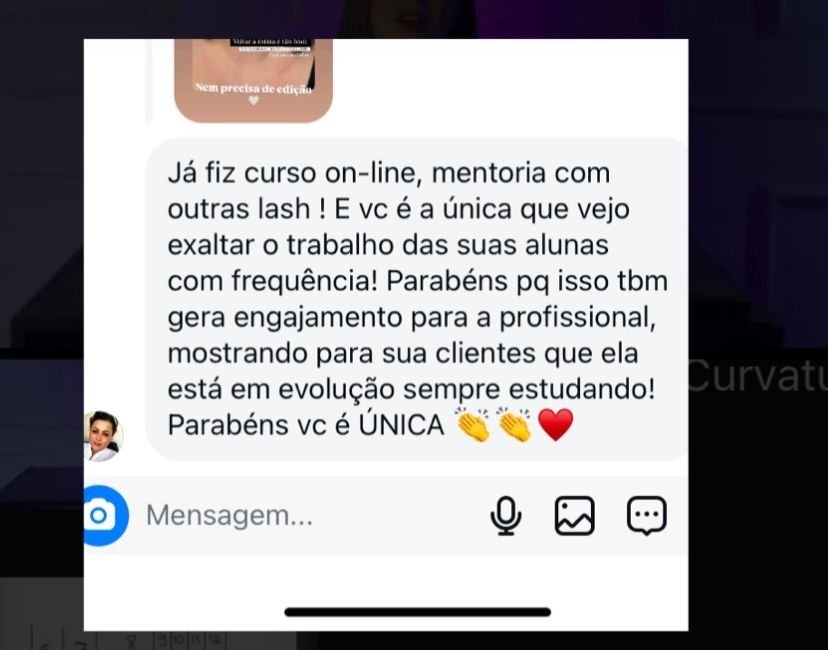Click the 'Nem precisa de edição' caption
This screenshot has width=828, height=650.
click(253, 88)
